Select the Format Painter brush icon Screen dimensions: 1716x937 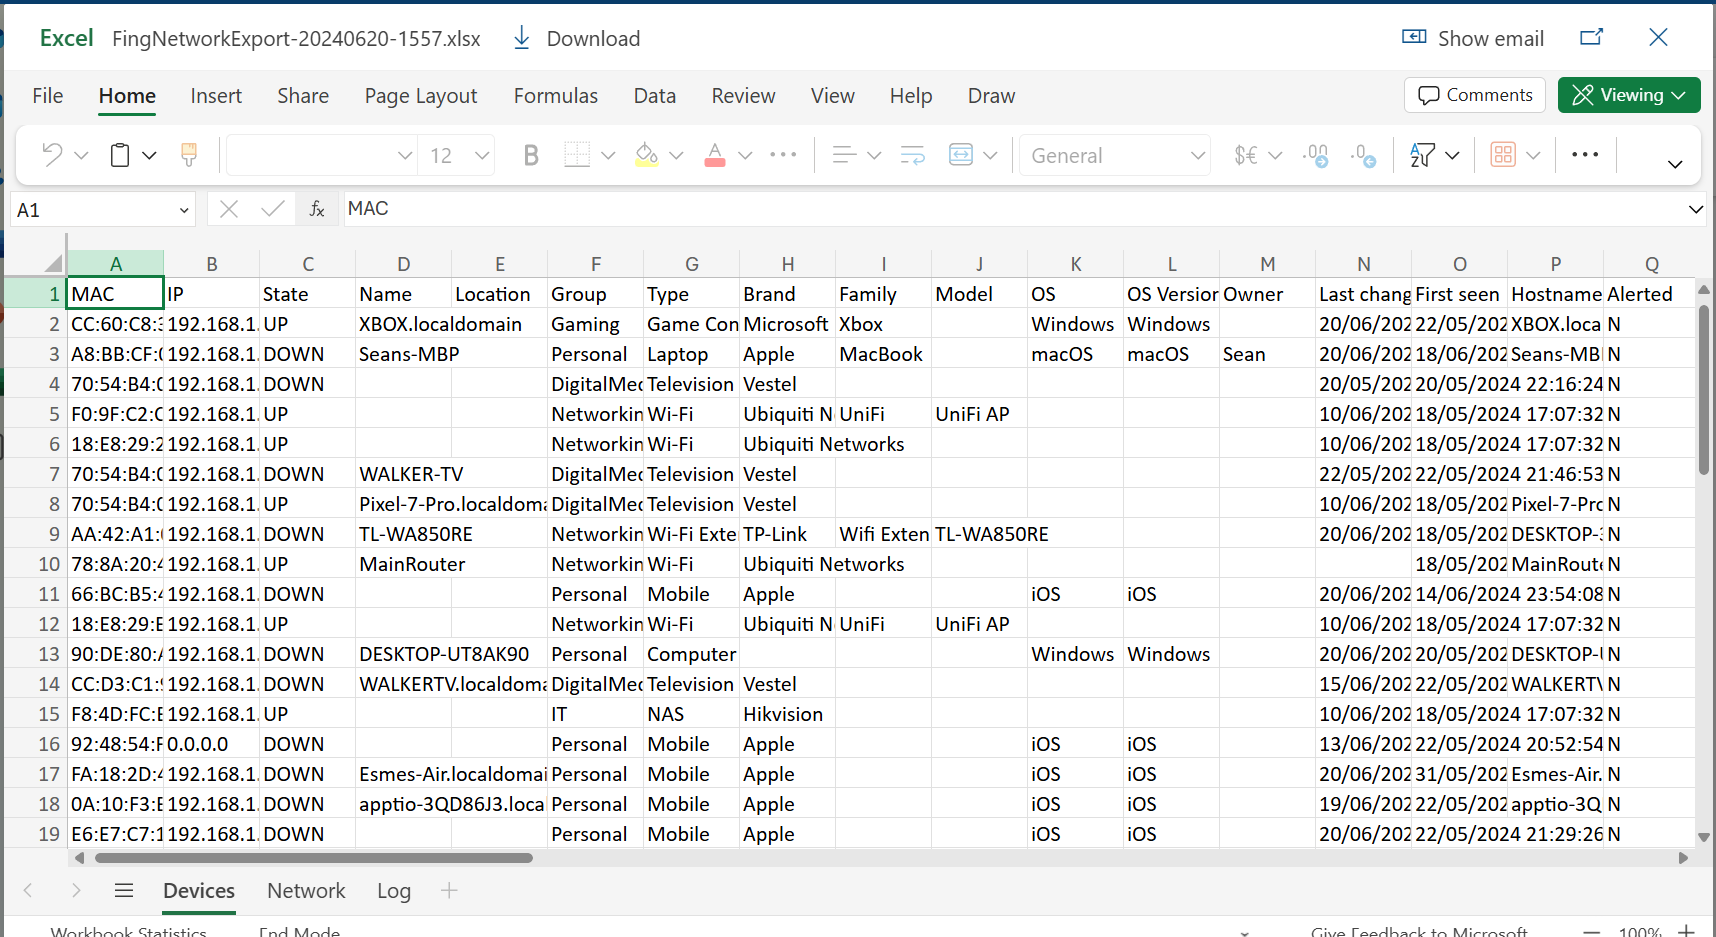(188, 155)
